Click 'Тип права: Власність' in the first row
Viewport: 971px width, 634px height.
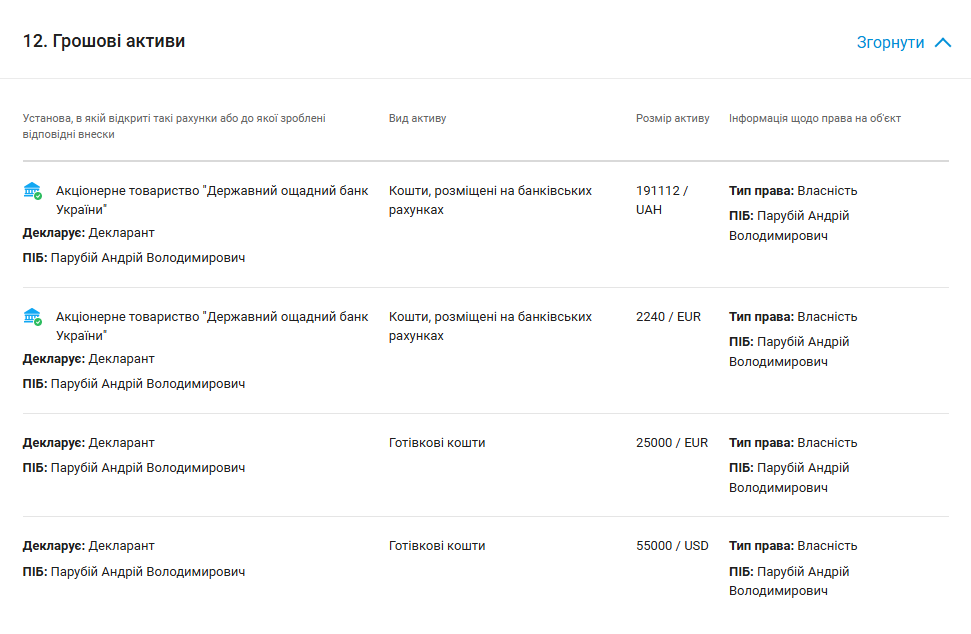pos(793,191)
